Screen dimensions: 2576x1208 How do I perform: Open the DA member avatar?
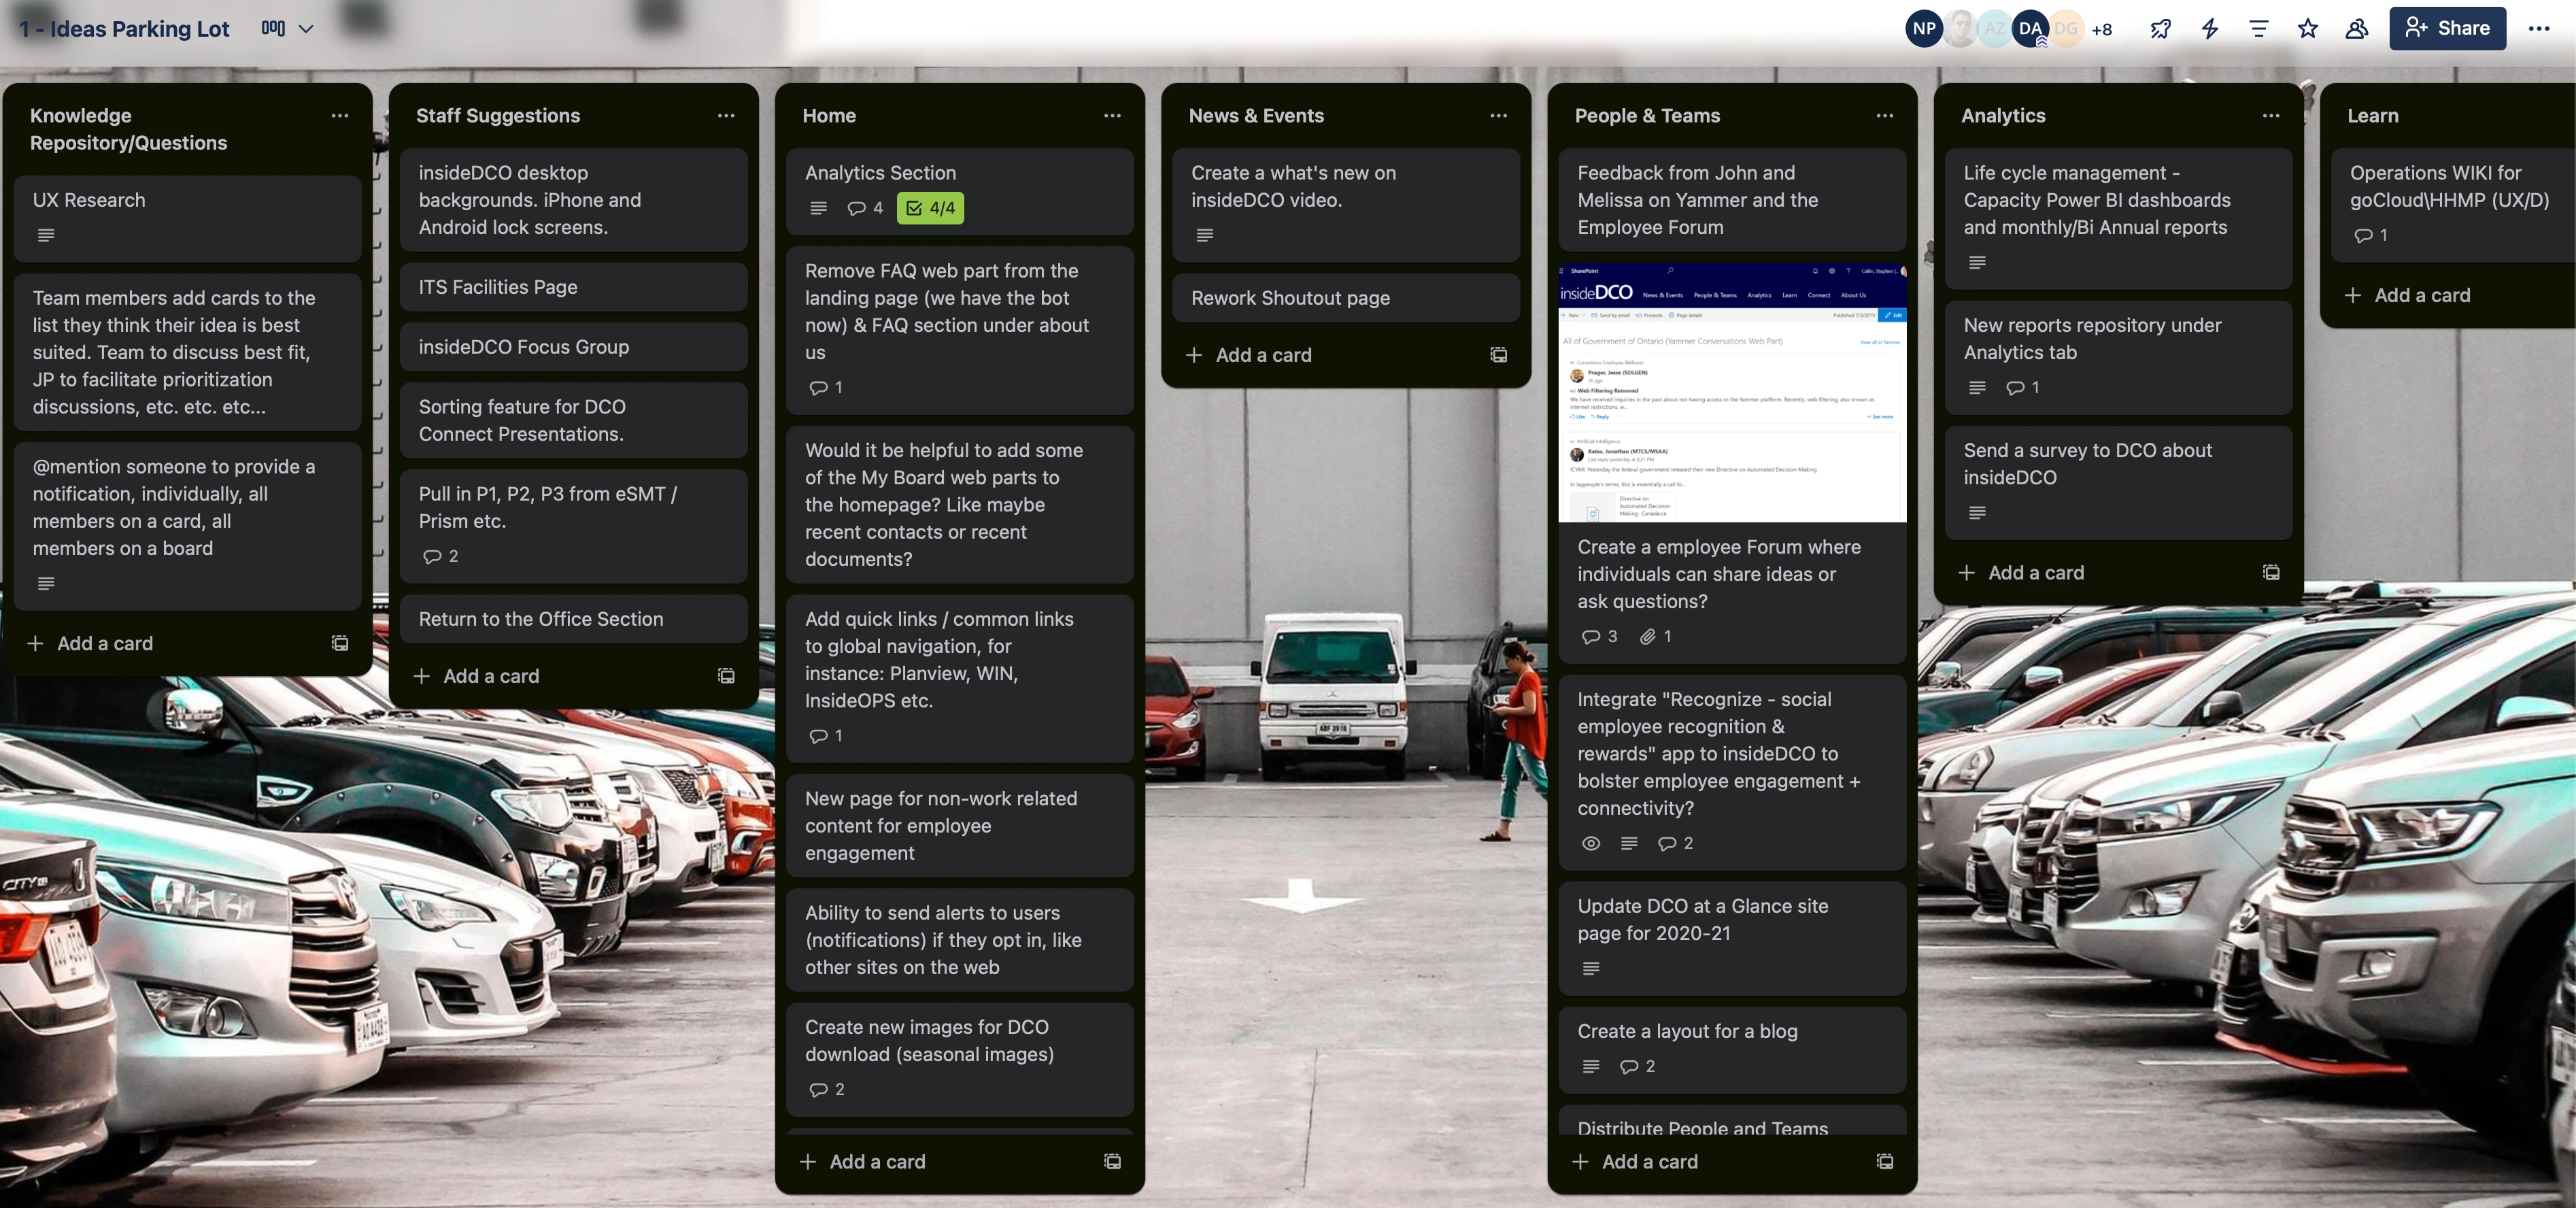2030,28
